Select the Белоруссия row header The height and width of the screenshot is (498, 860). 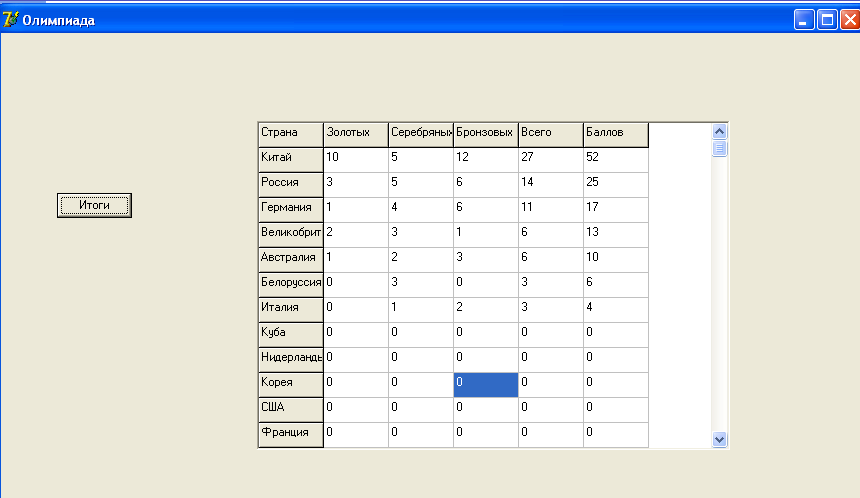tap(291, 285)
